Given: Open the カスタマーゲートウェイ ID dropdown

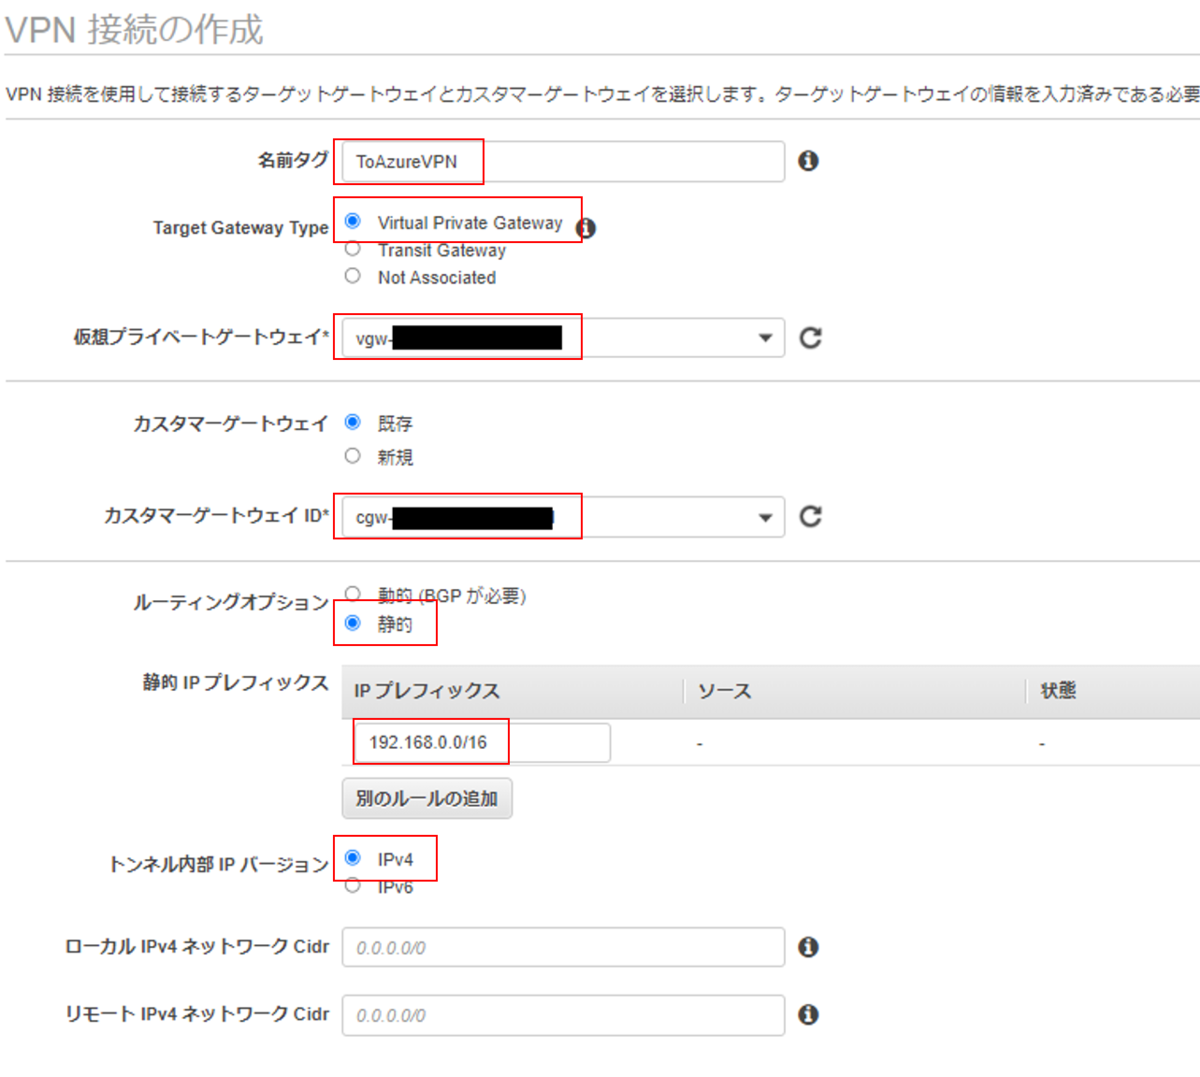Looking at the screenshot, I should pyautogui.click(x=764, y=516).
